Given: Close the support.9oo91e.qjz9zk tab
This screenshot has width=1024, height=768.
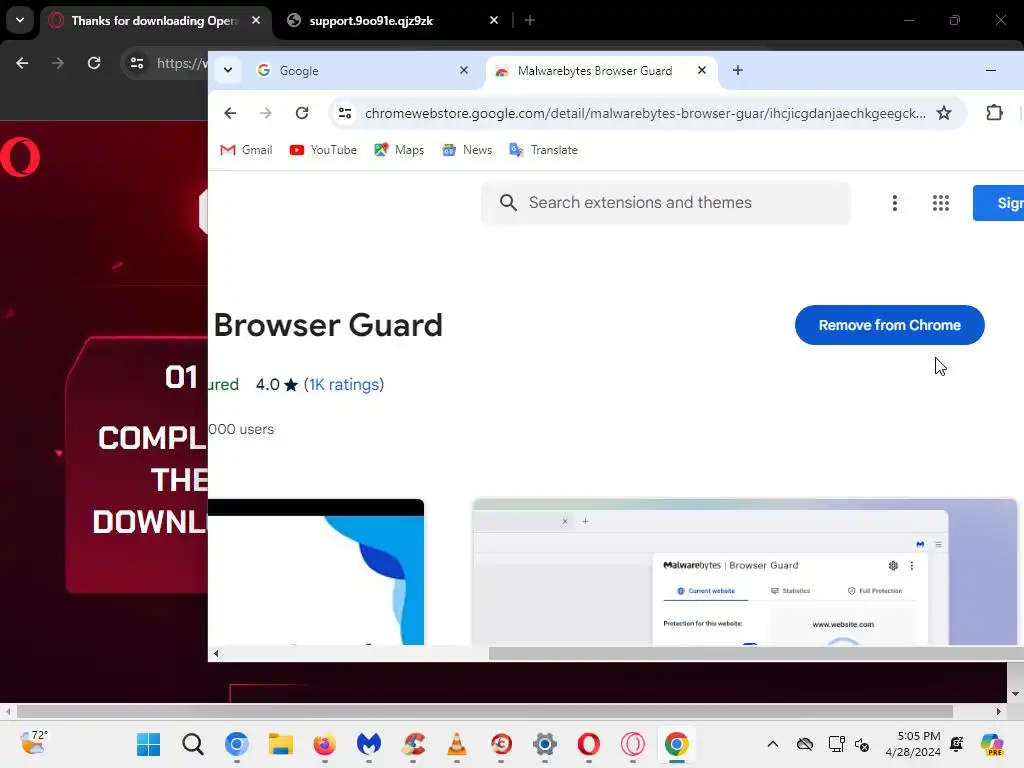Looking at the screenshot, I should [494, 20].
